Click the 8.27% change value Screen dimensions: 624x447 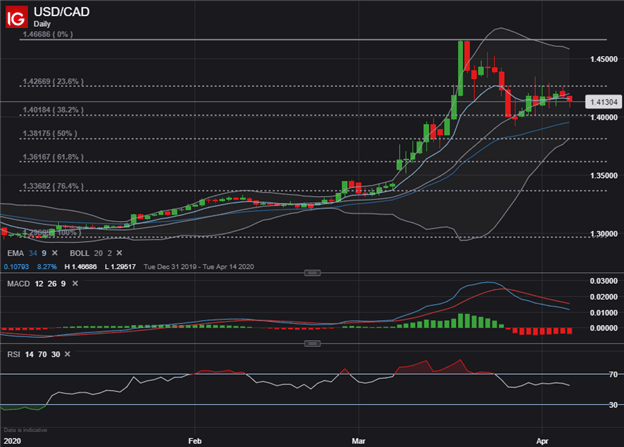(47, 267)
